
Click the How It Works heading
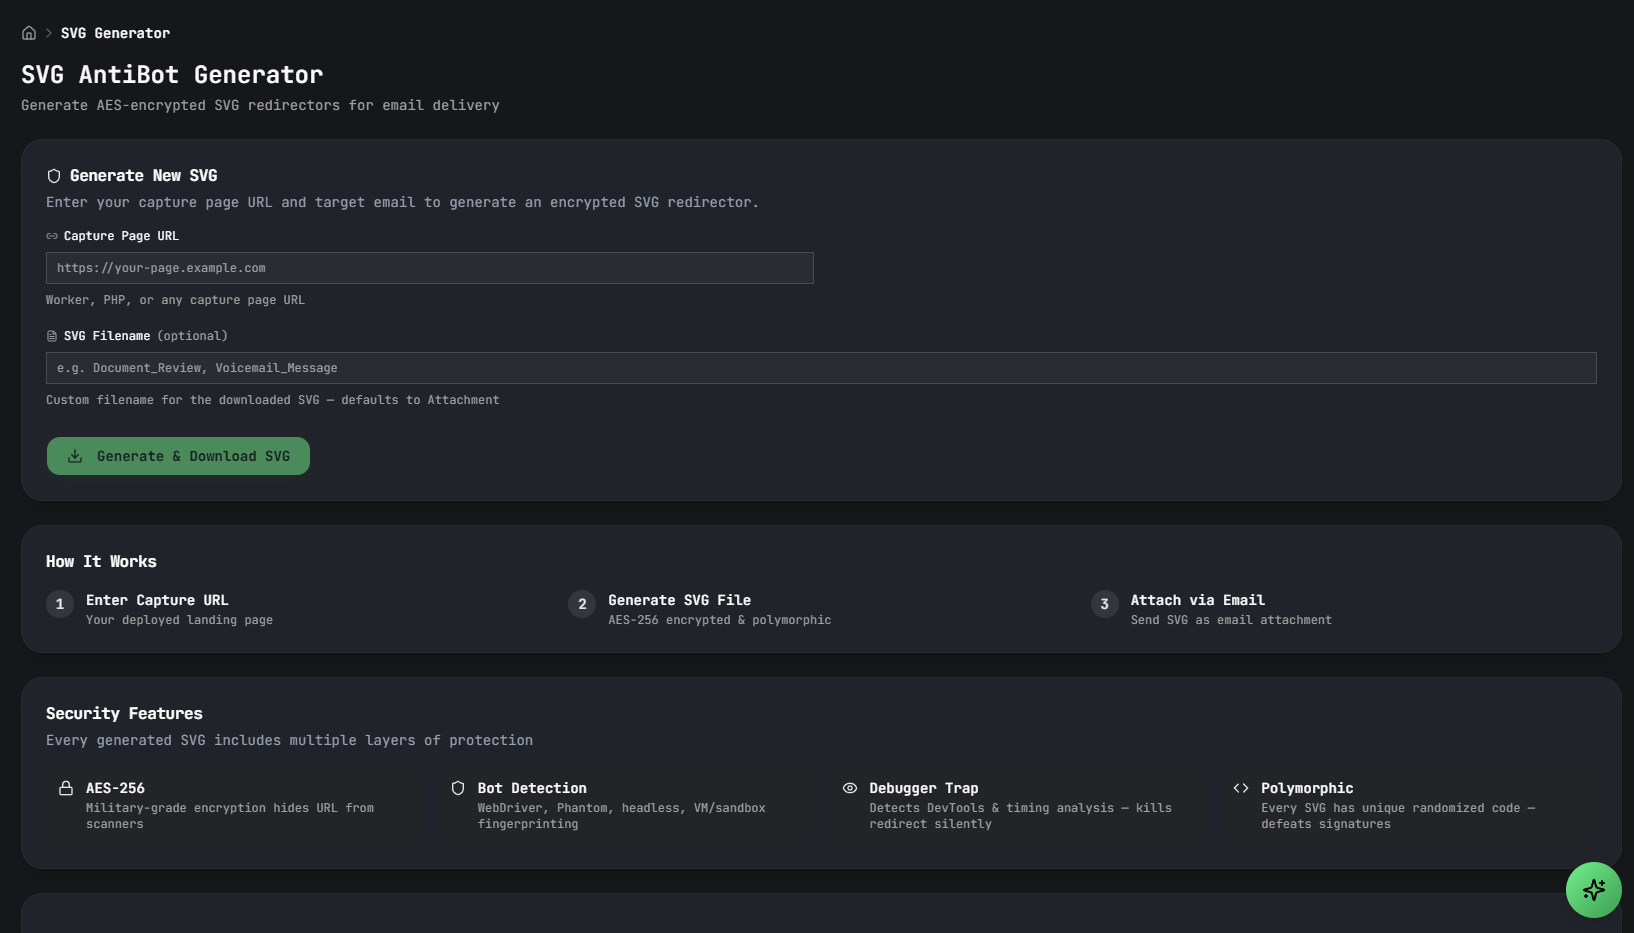click(x=101, y=562)
